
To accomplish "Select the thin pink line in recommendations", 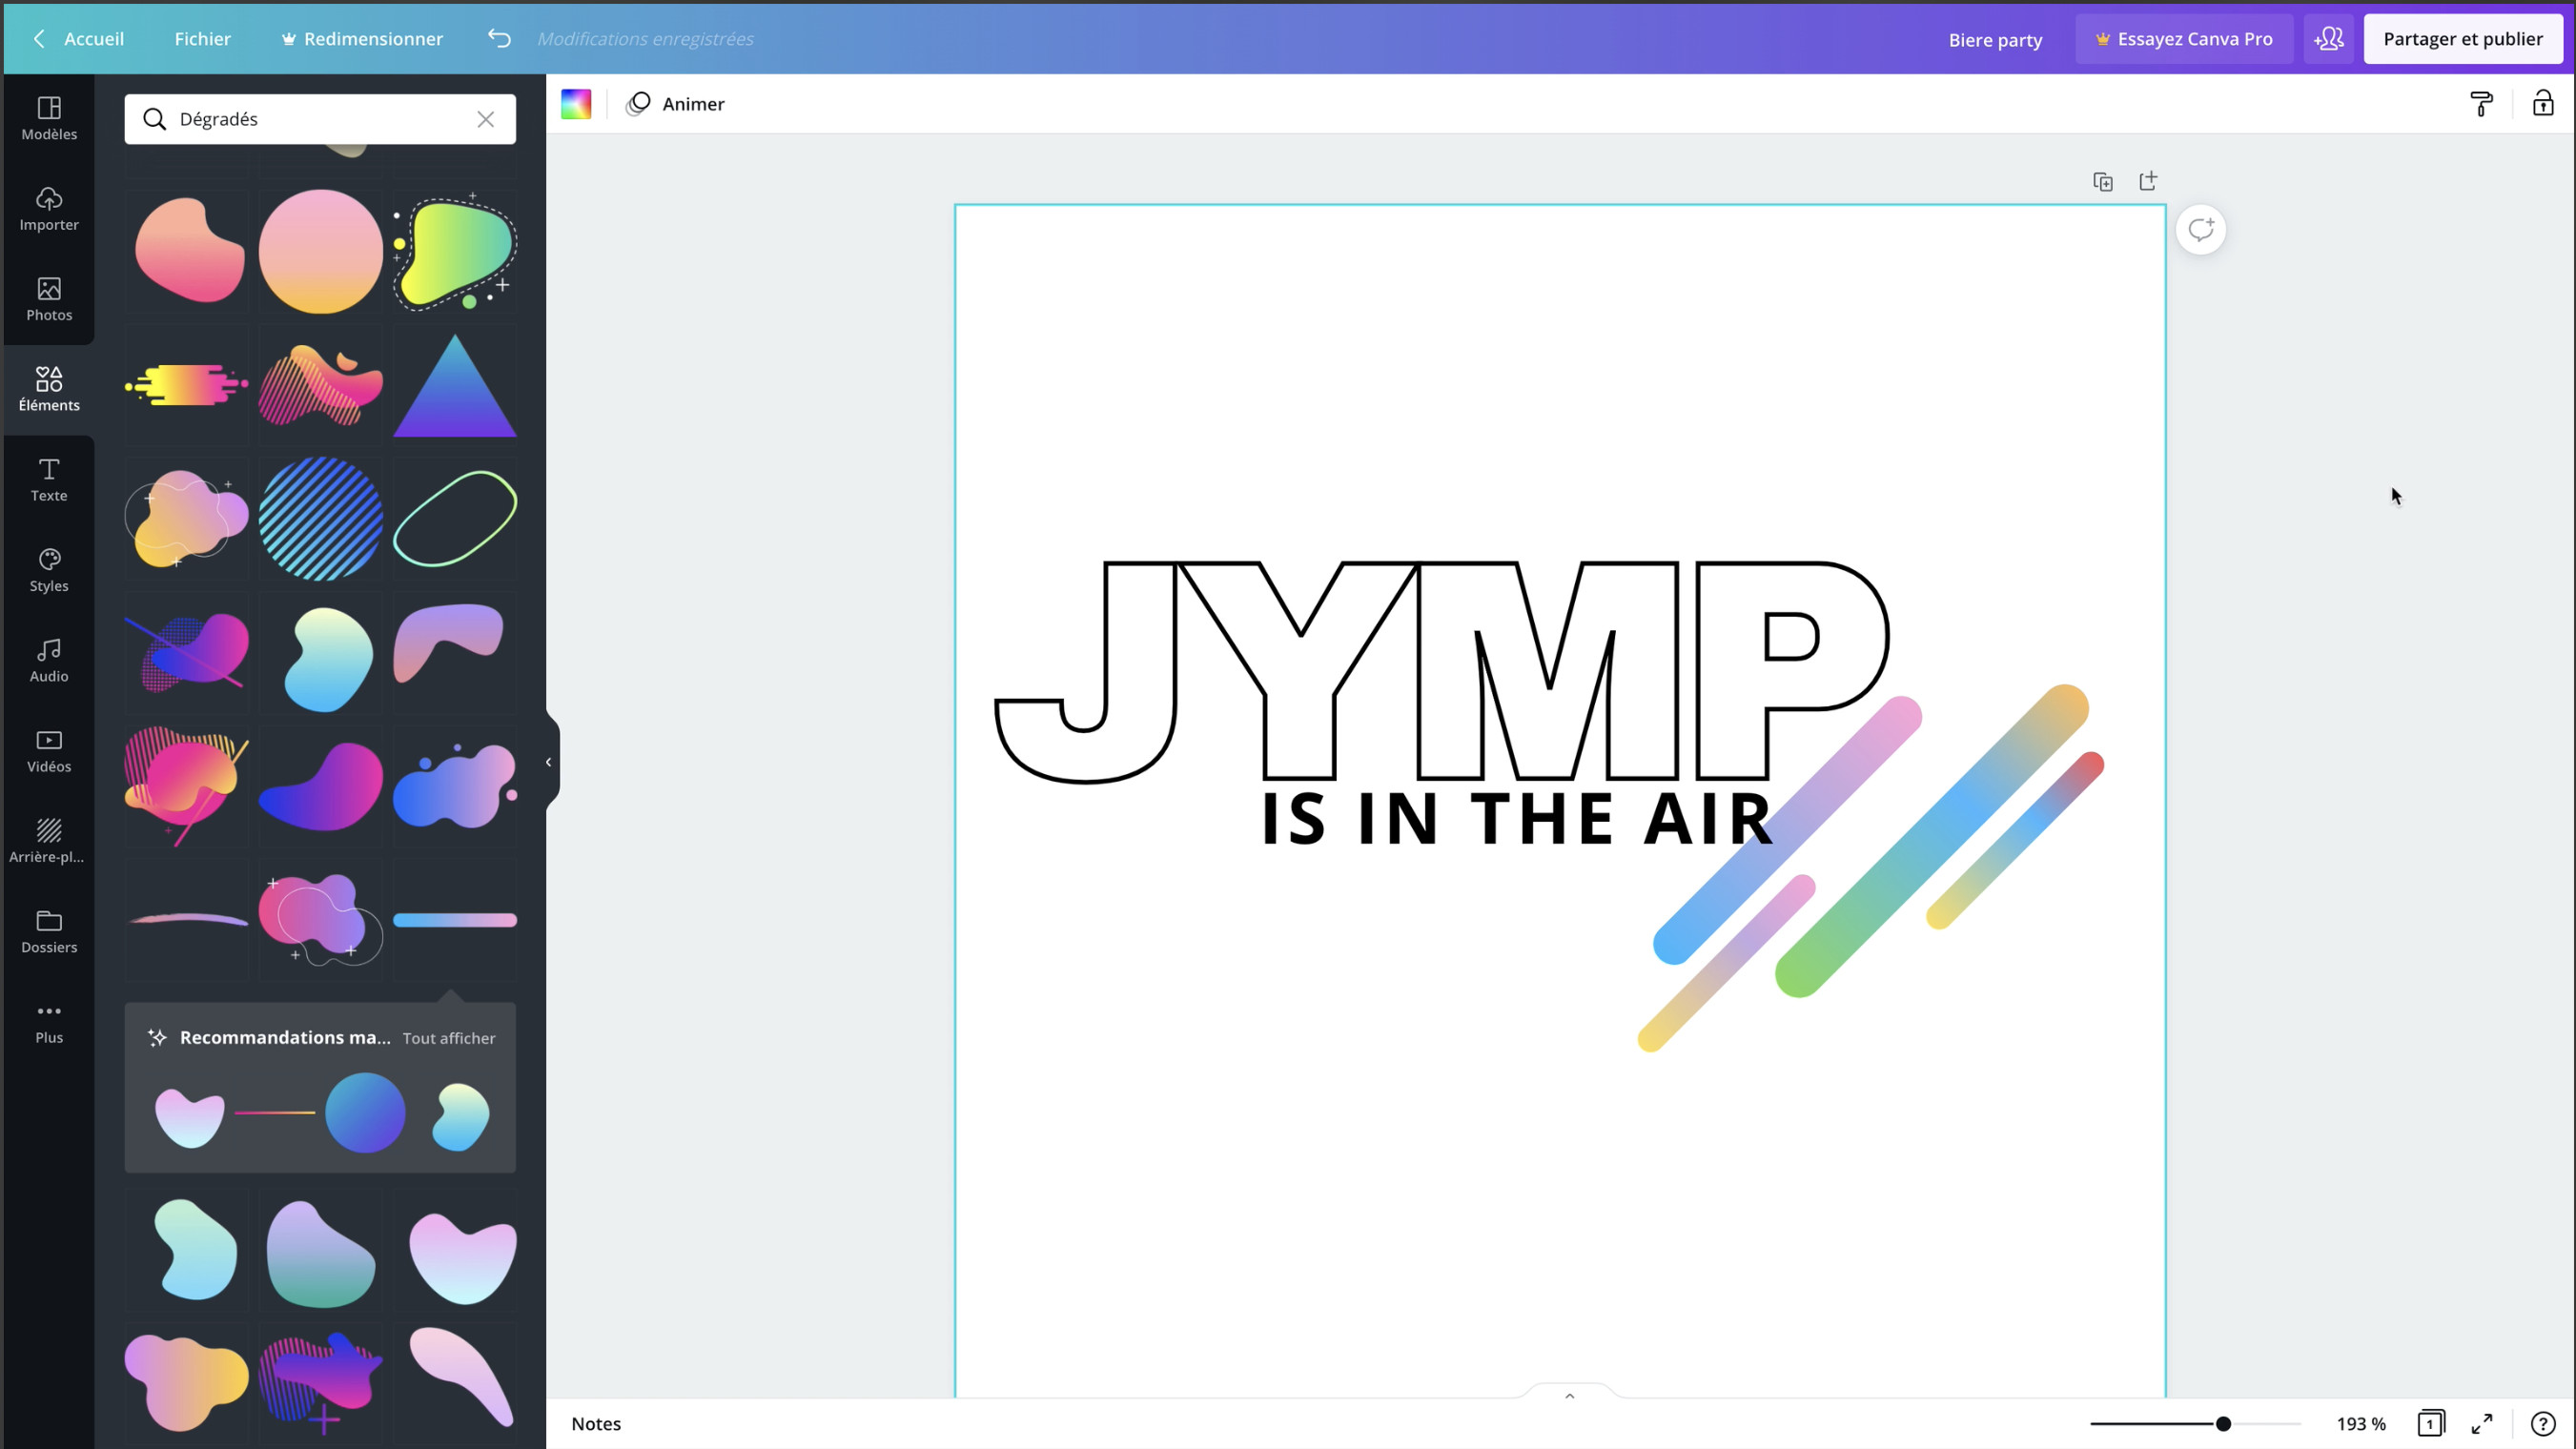I will [275, 1112].
